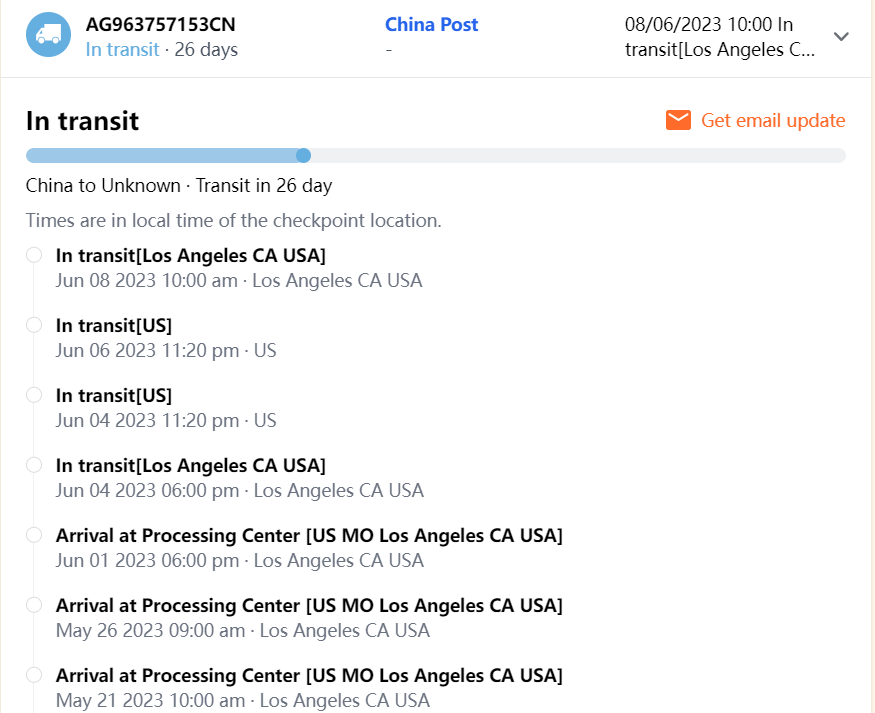The height and width of the screenshot is (713, 875).
Task: Click the Jun 01 arrival checkpoint marker
Action: pyautogui.click(x=34, y=535)
